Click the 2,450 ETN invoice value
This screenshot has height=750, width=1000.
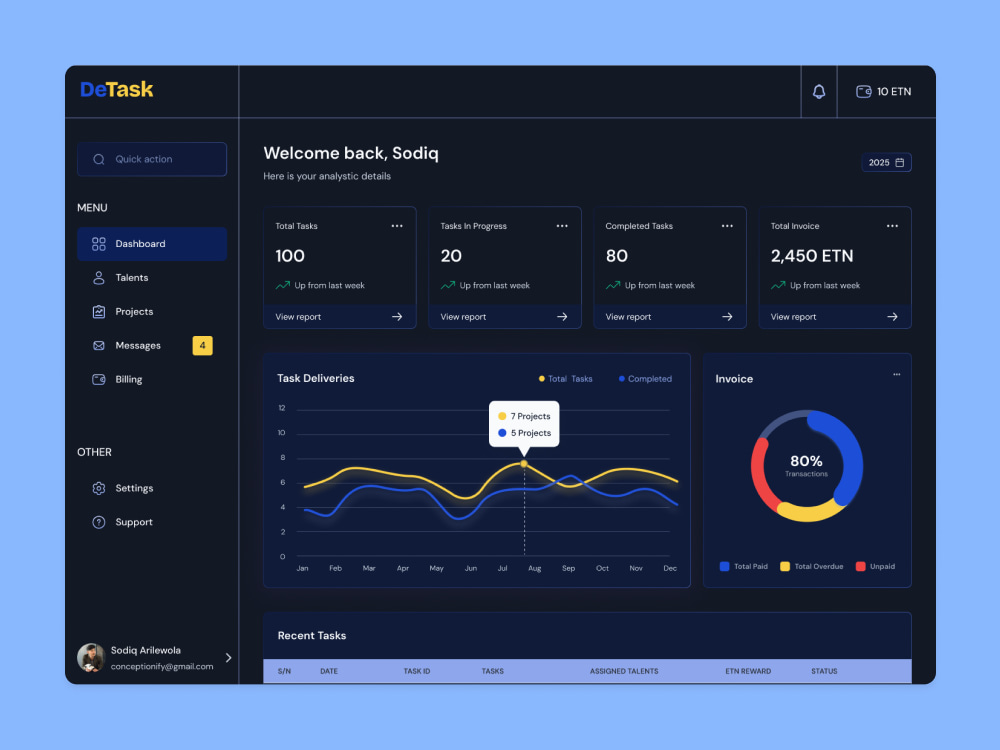click(x=812, y=256)
